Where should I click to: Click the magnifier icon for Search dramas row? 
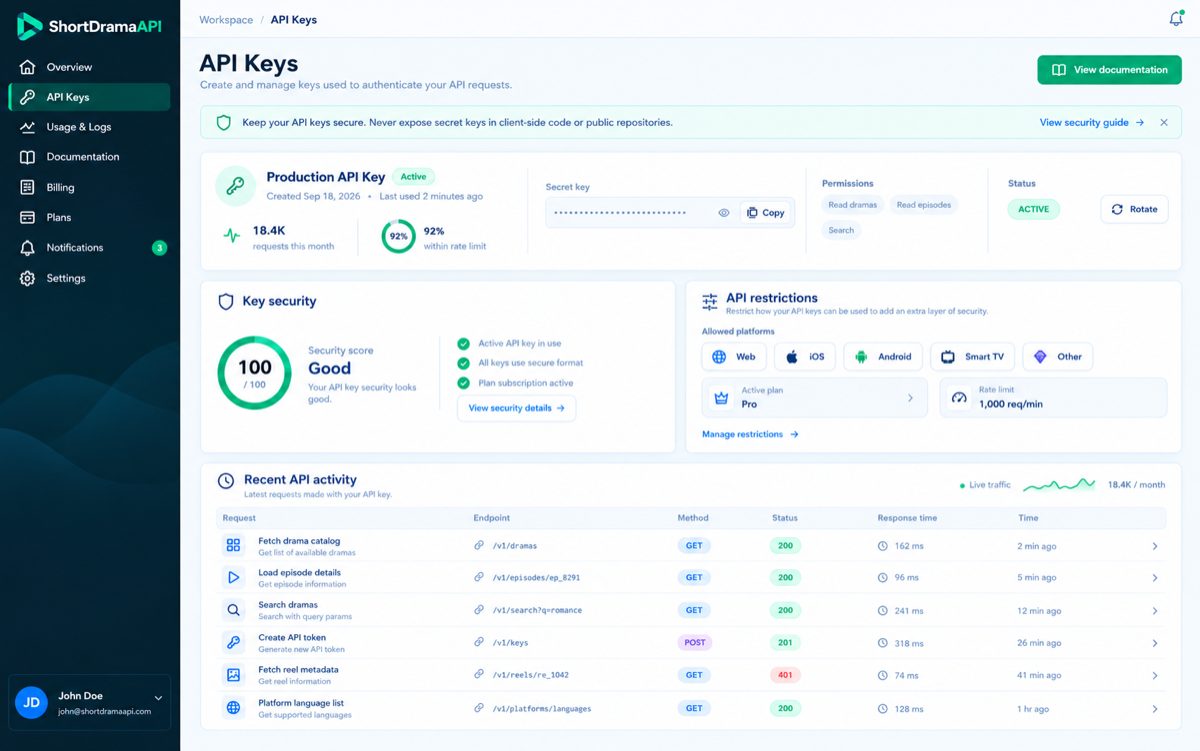point(233,610)
